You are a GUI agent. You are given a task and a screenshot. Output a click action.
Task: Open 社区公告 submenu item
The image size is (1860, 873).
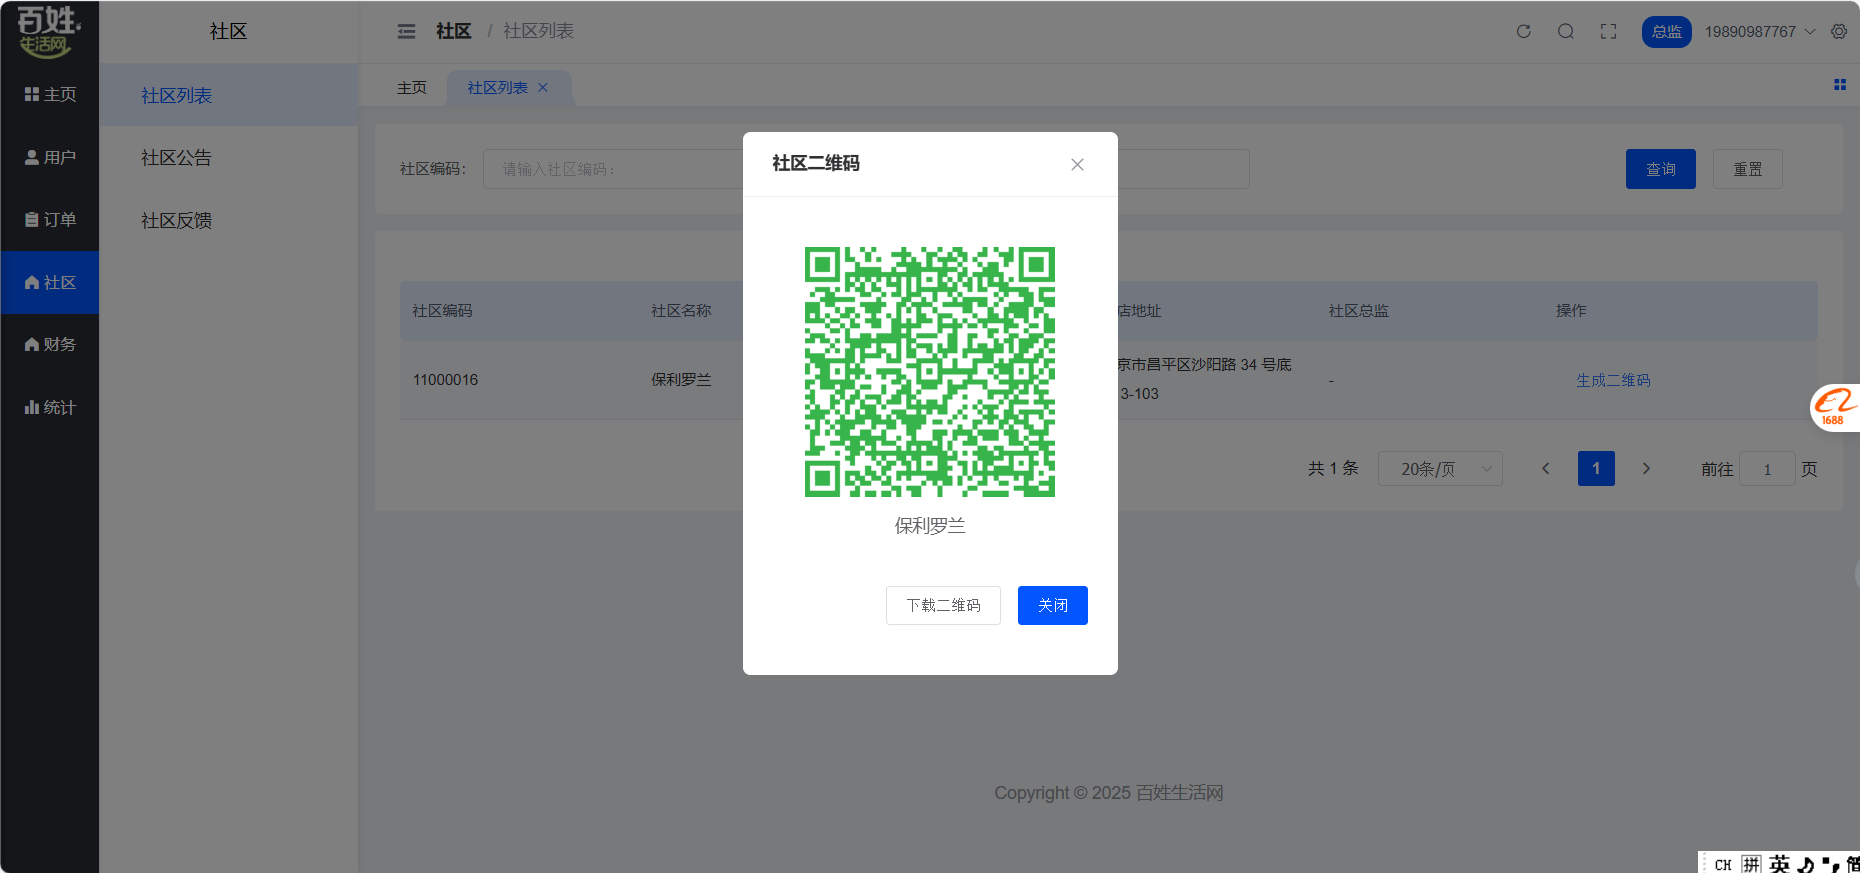[x=229, y=158]
